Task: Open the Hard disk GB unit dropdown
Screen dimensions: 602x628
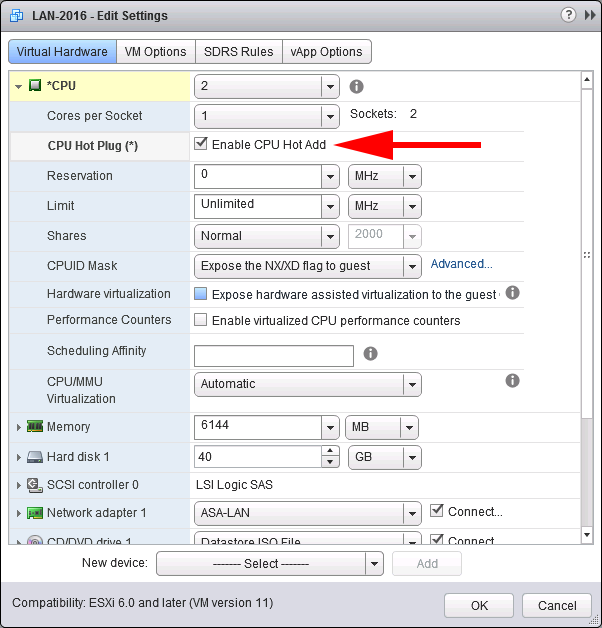Action: point(412,457)
